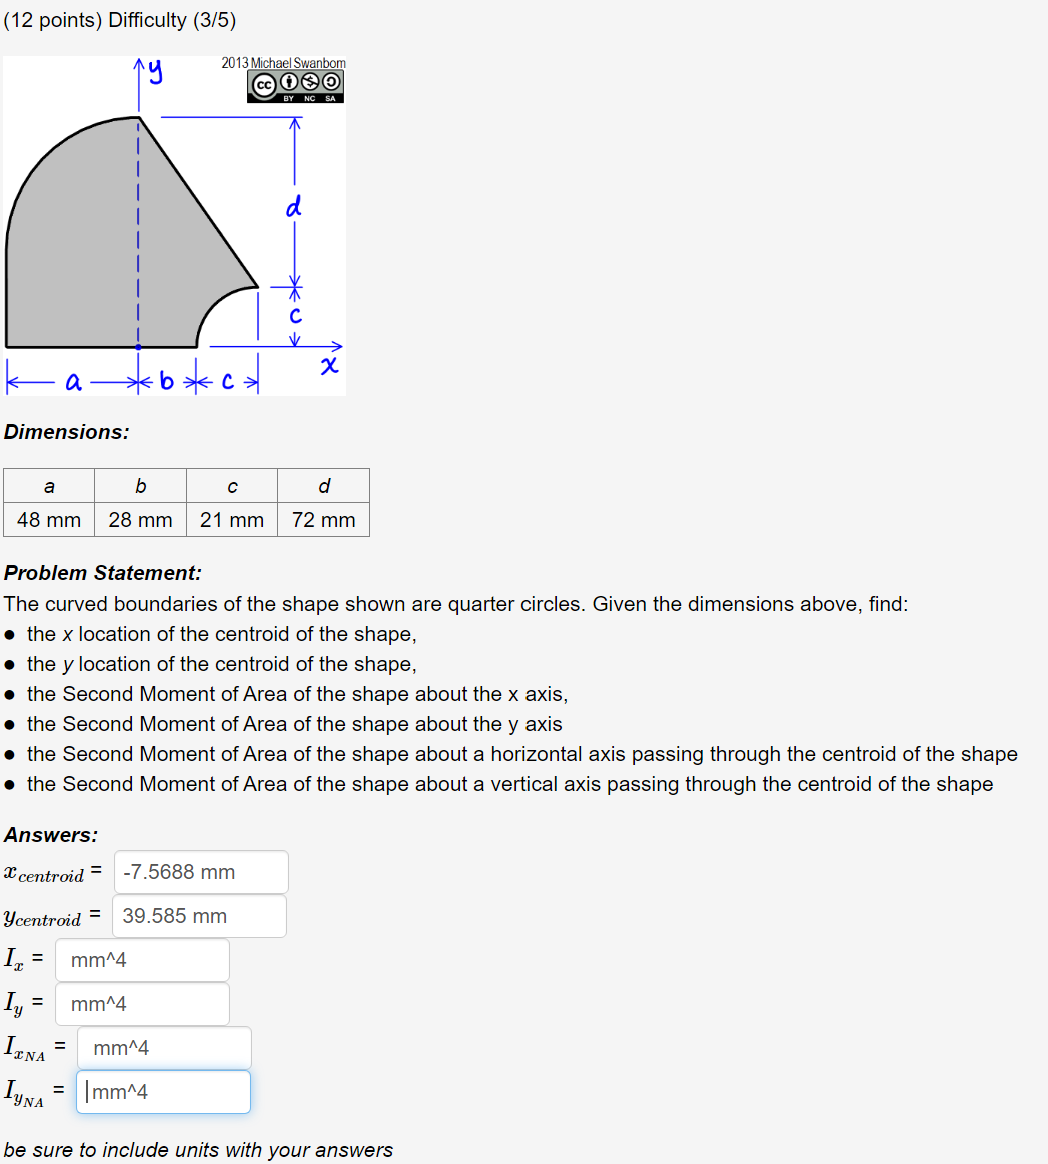Select the '21 mm' cell under column c
Viewport: 1048px width, 1164px height.
click(231, 519)
